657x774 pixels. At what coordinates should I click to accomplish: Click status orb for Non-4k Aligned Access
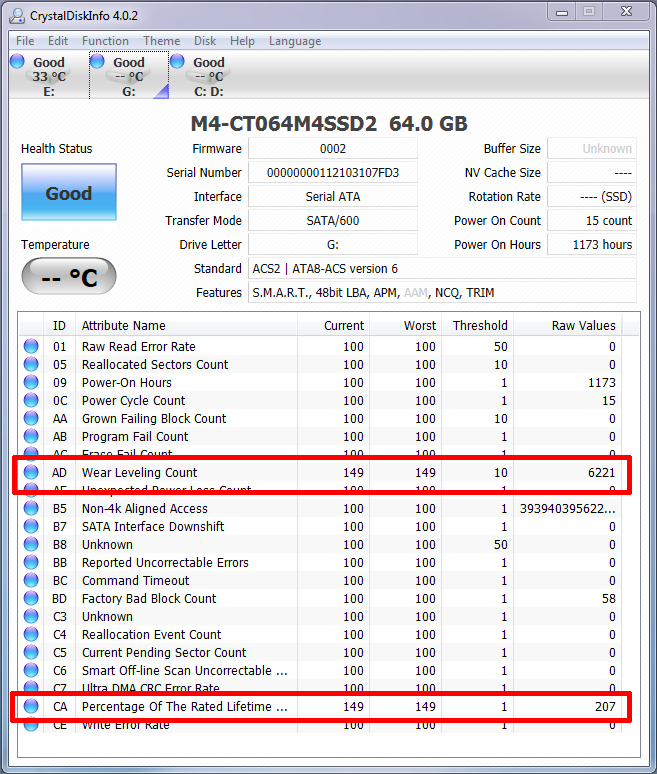pos(31,508)
